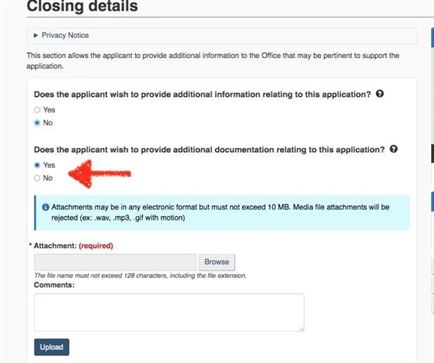The height and width of the screenshot is (363, 434).
Task: Click inside the Comments text area
Action: point(169,313)
